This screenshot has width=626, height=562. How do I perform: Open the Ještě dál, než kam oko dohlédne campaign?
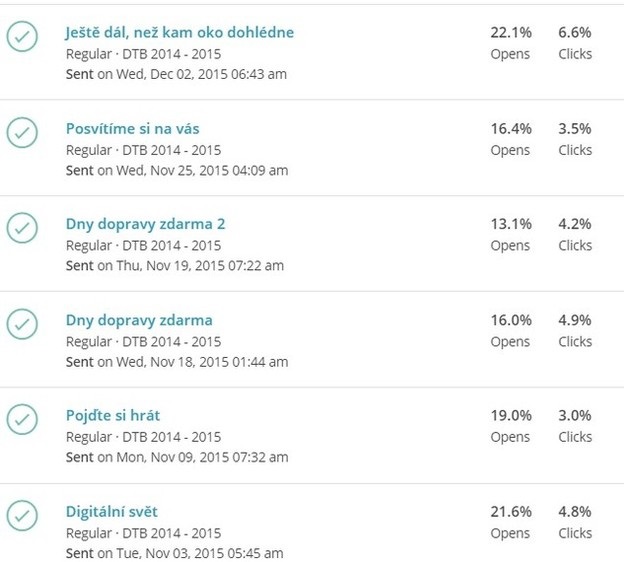[180, 32]
